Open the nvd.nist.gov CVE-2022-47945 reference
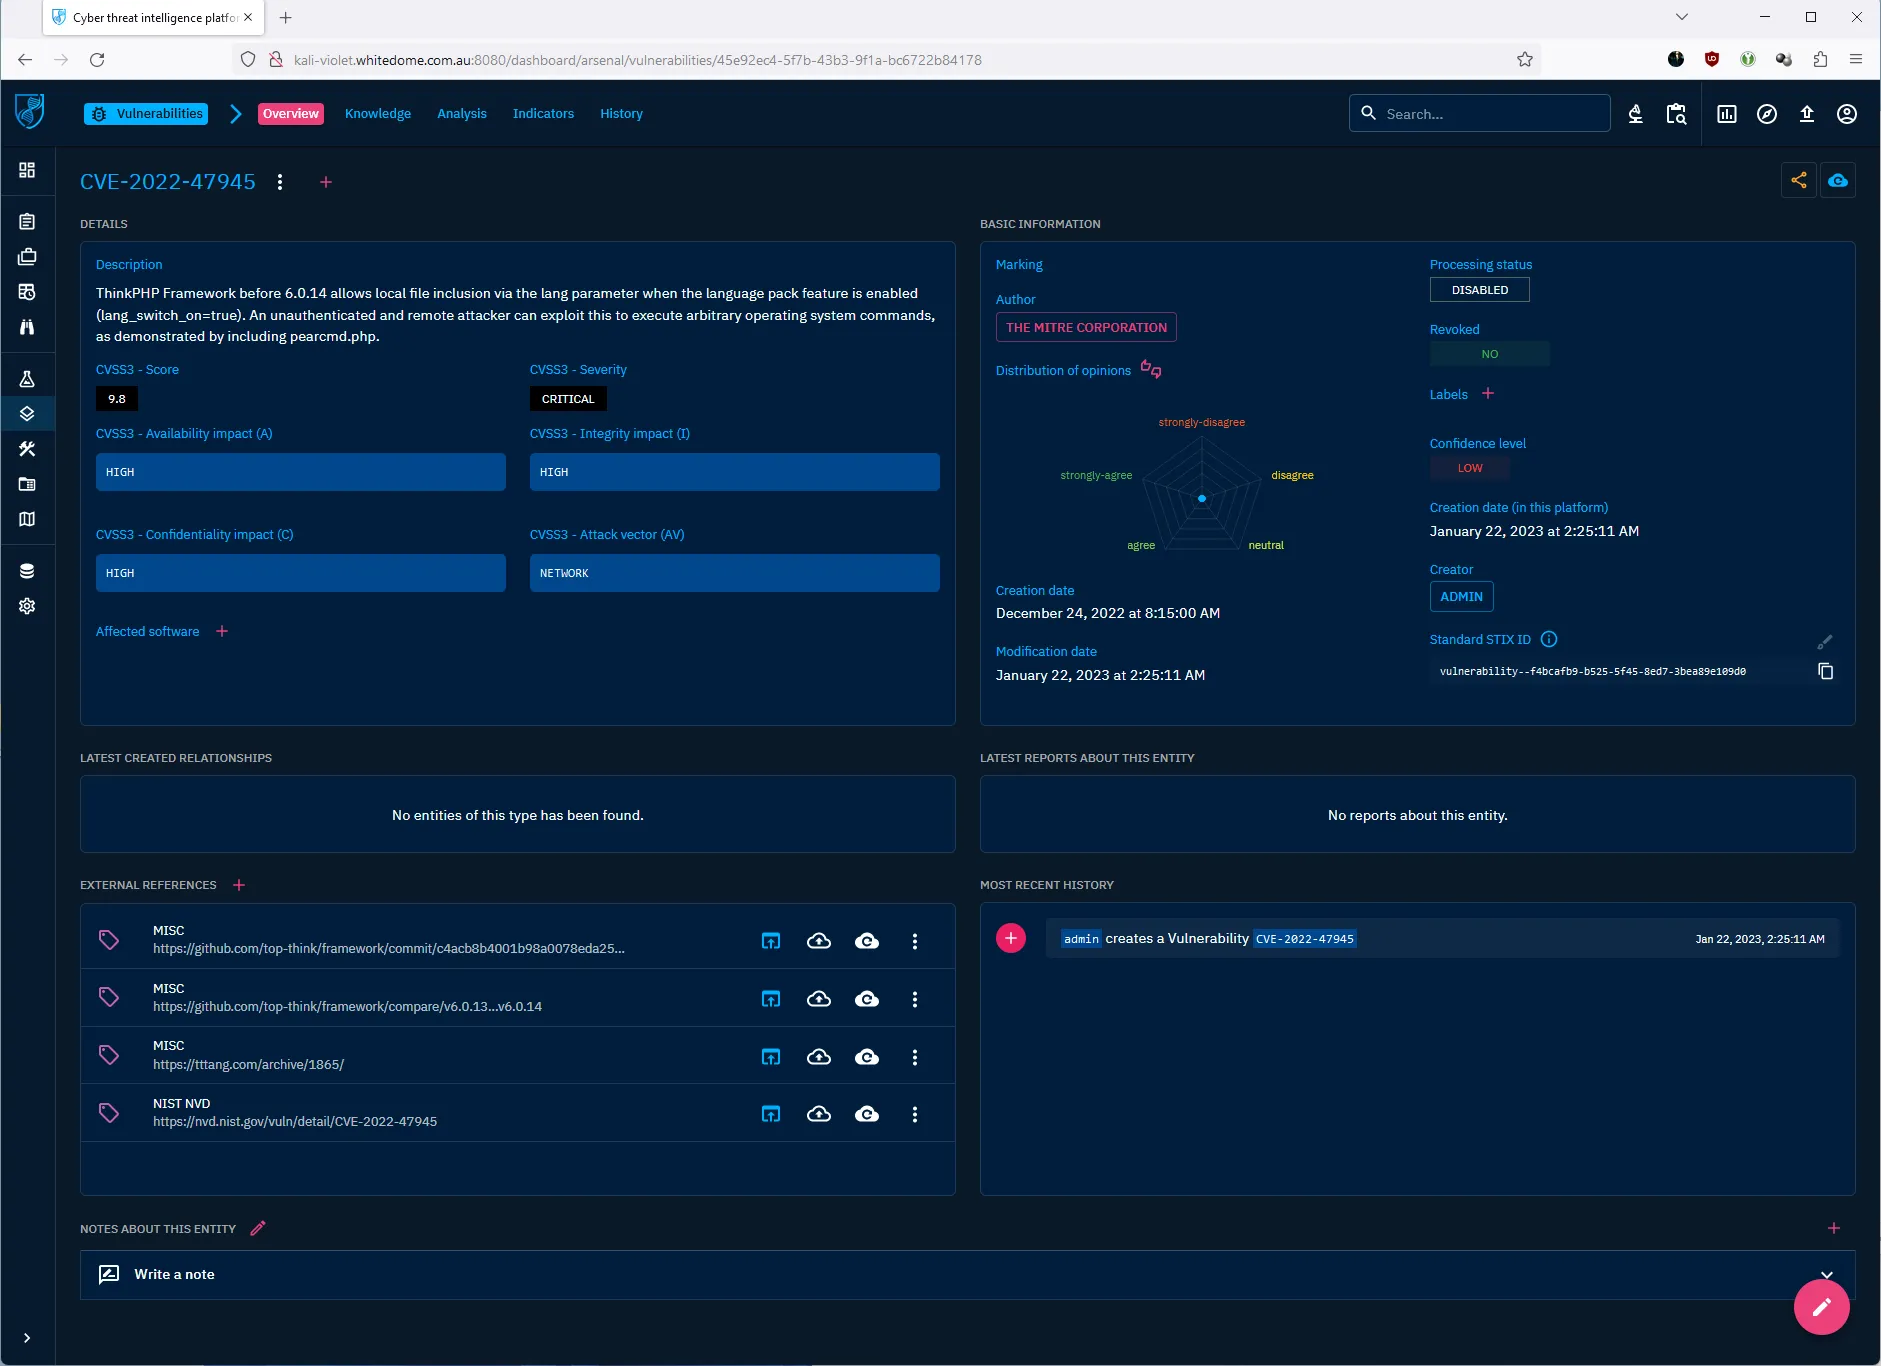The height and width of the screenshot is (1366, 1881). click(295, 1122)
